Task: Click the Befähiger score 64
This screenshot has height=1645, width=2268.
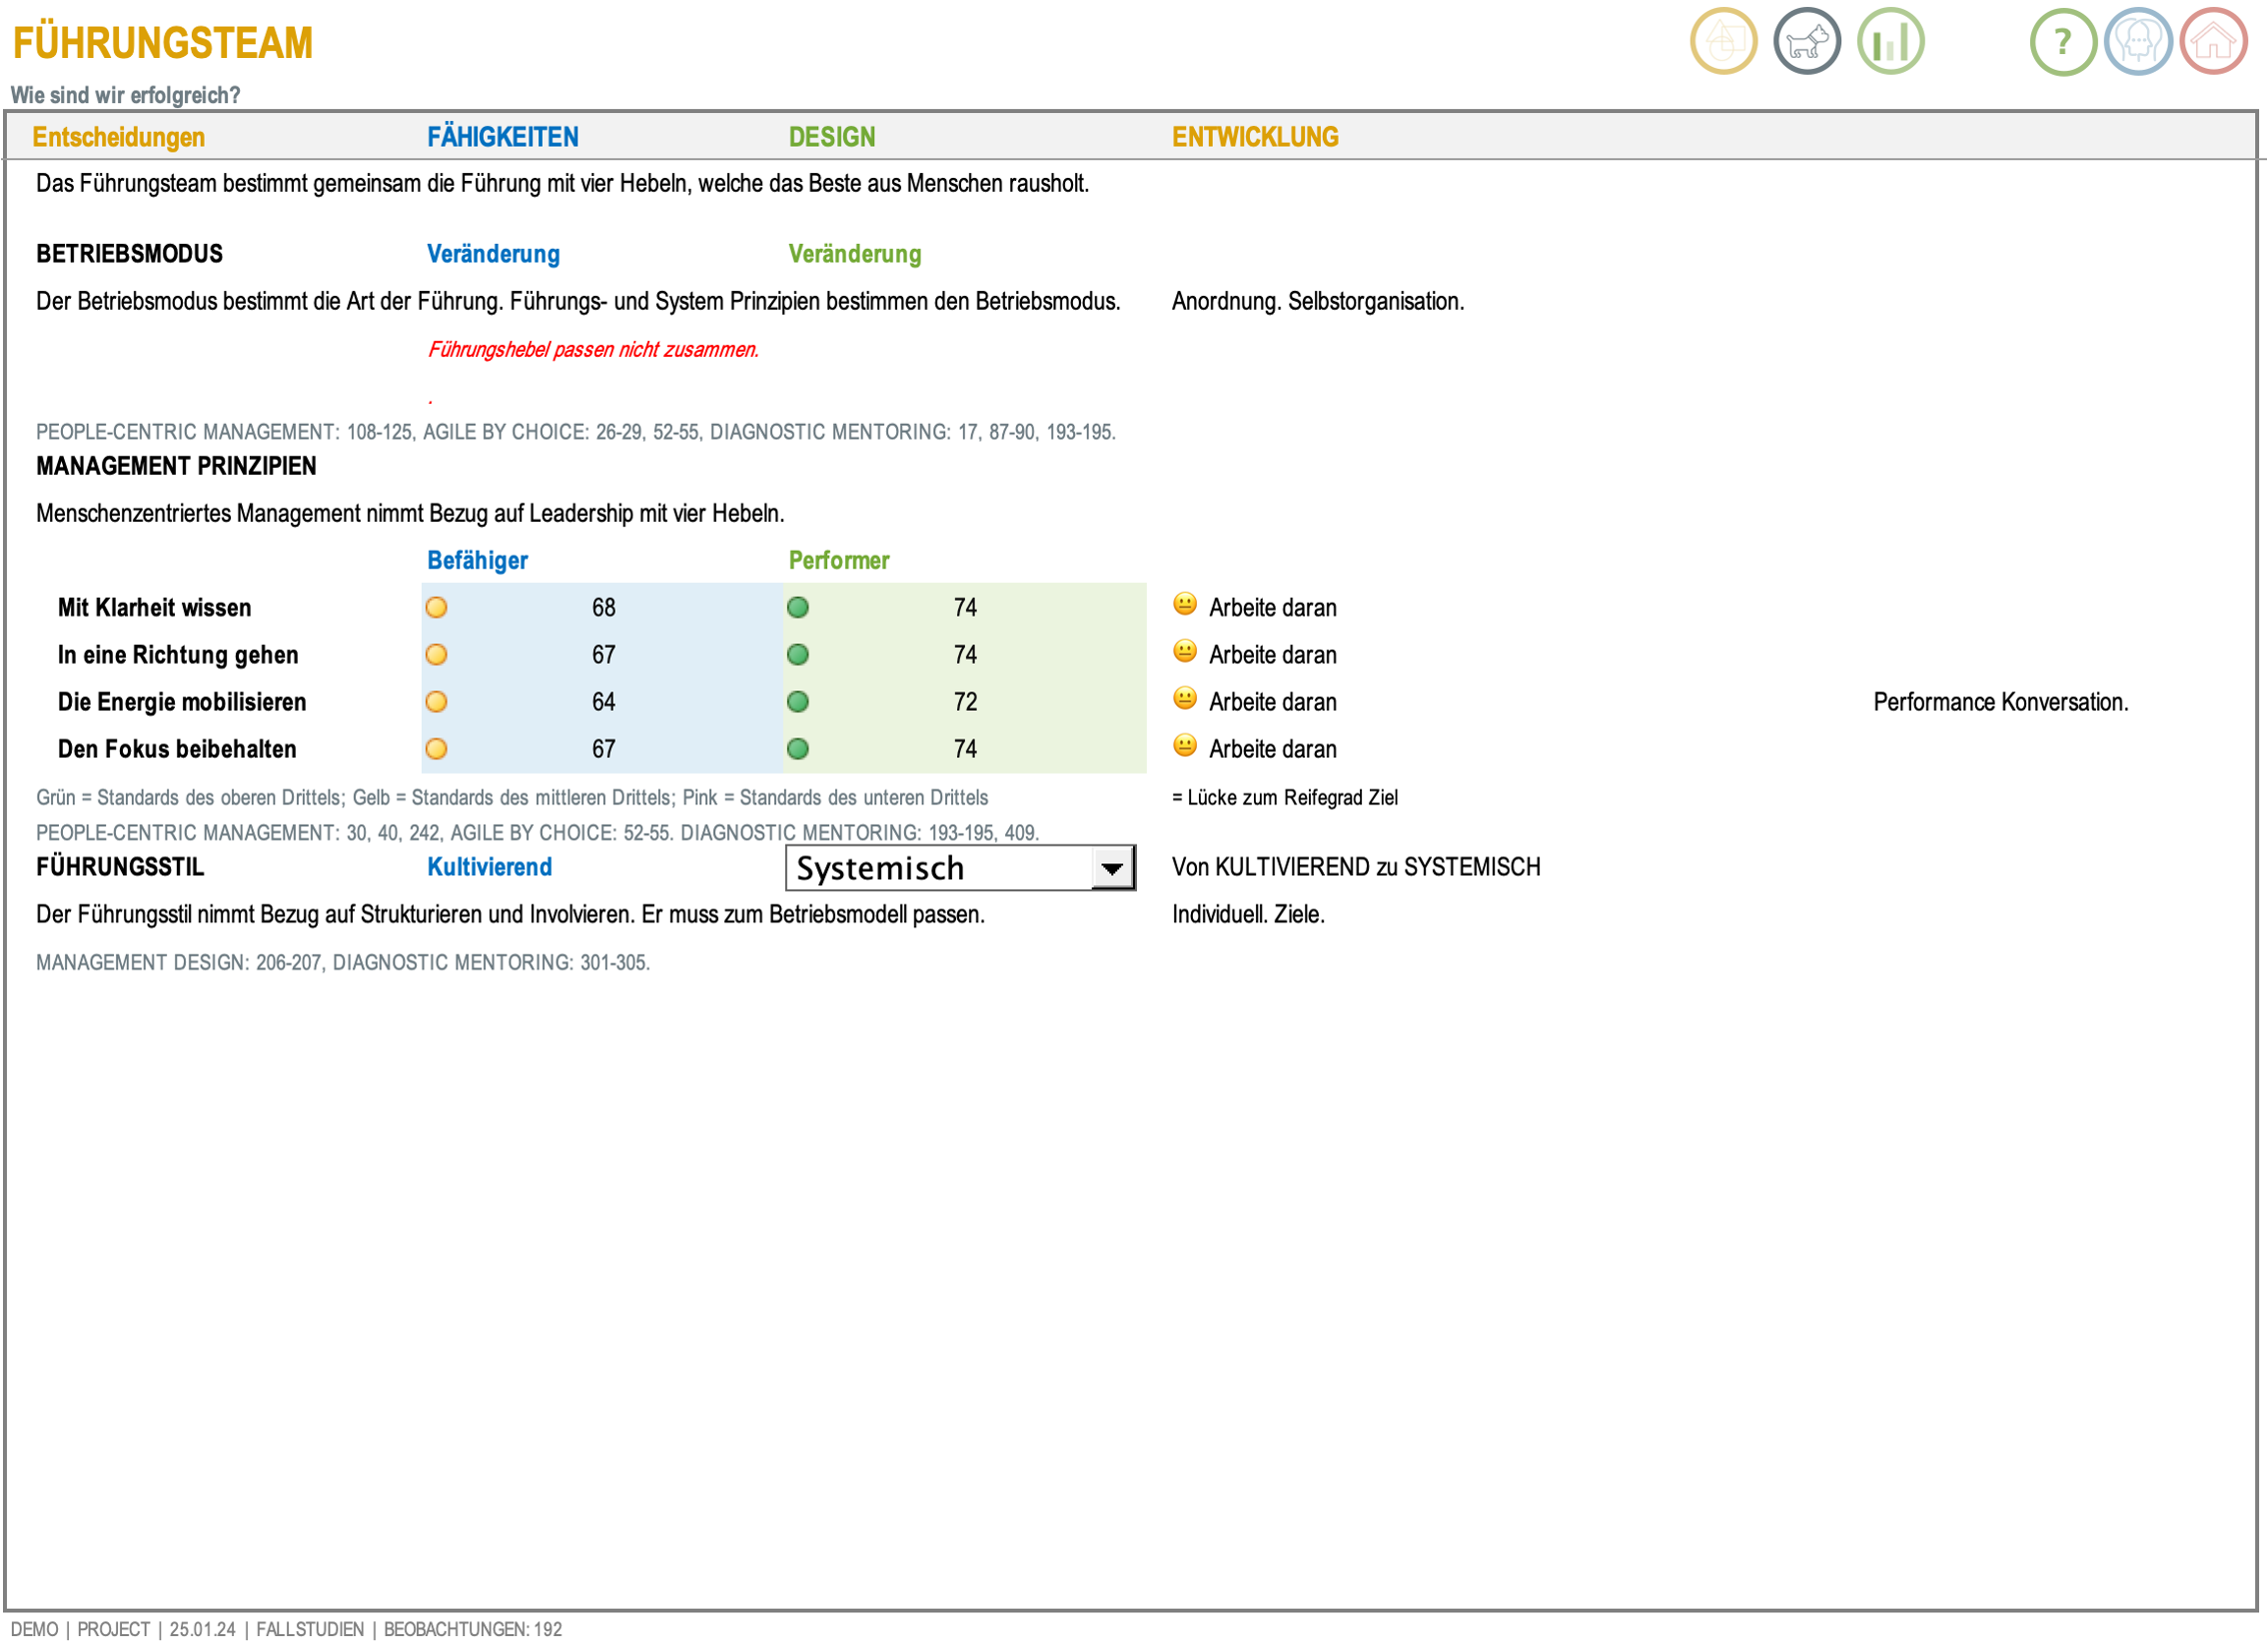Action: tap(604, 702)
